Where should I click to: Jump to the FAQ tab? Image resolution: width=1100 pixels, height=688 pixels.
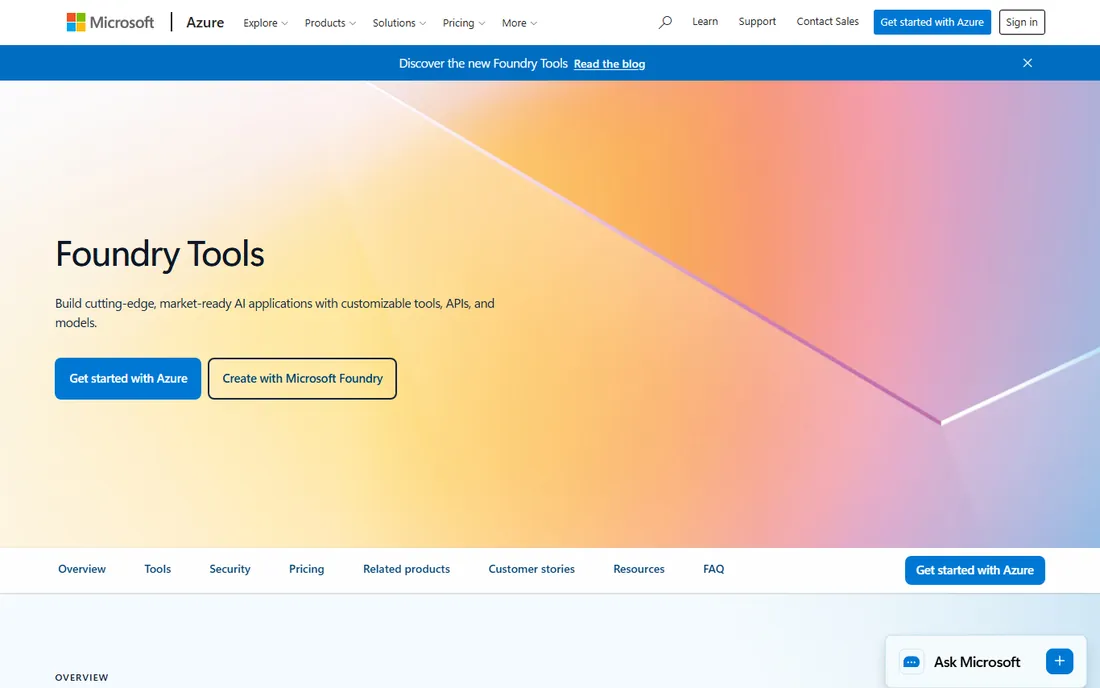[713, 569]
